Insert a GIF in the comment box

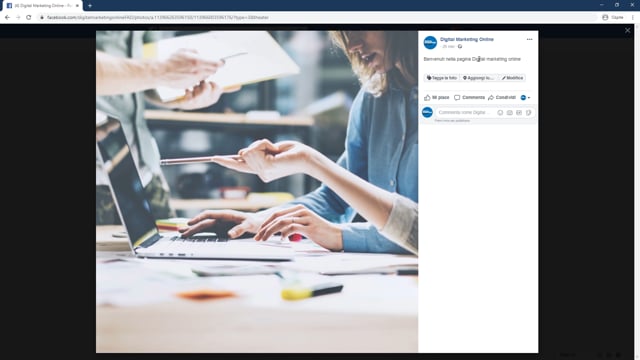click(519, 113)
